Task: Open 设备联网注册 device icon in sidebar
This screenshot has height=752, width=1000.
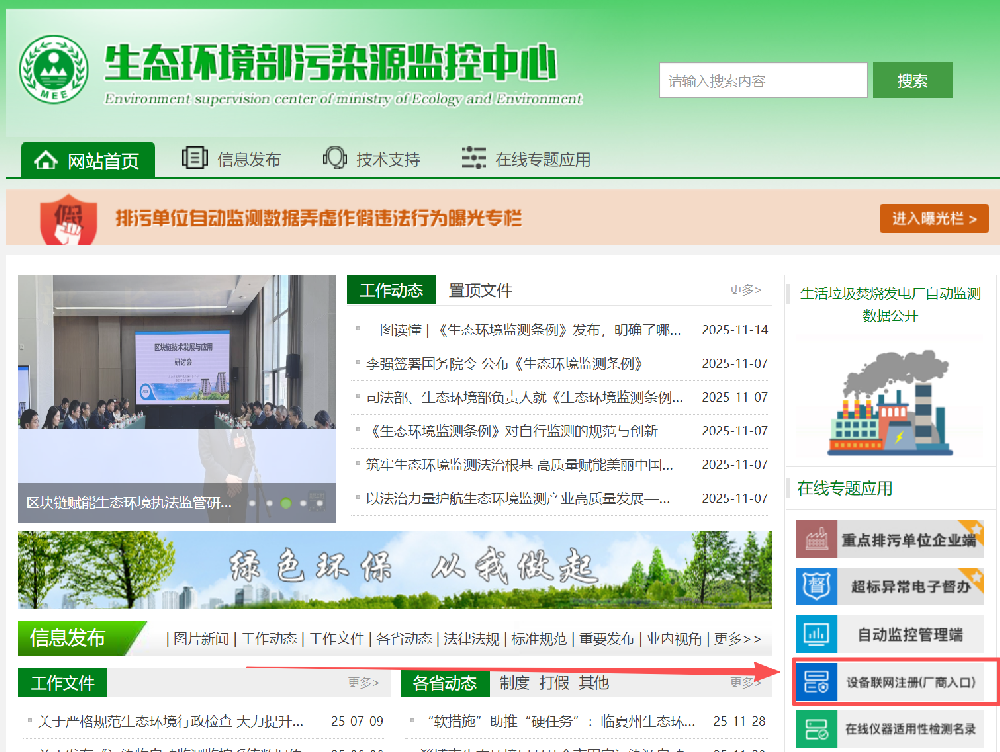Action: [x=816, y=681]
